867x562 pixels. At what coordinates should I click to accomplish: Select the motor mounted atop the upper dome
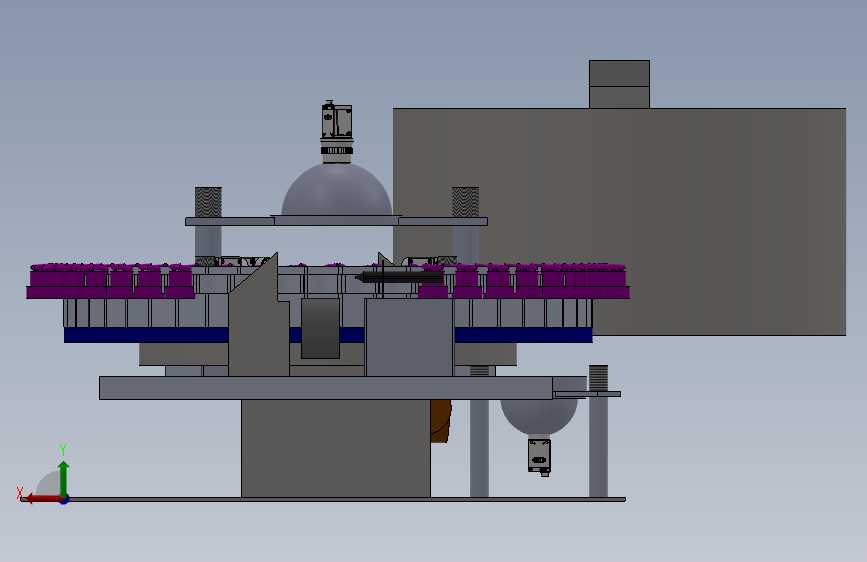click(337, 131)
